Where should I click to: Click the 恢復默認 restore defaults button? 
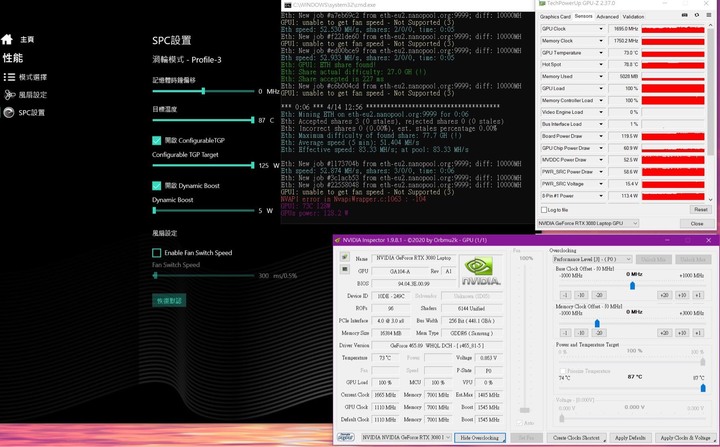point(169,300)
